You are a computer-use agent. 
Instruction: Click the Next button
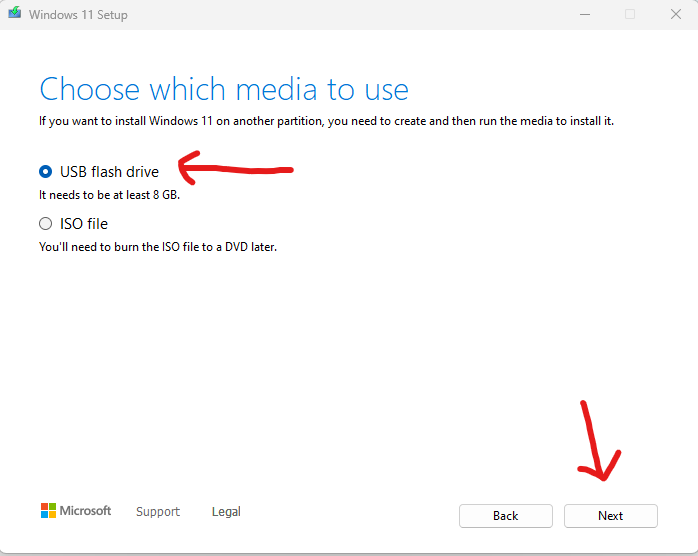[x=610, y=516]
